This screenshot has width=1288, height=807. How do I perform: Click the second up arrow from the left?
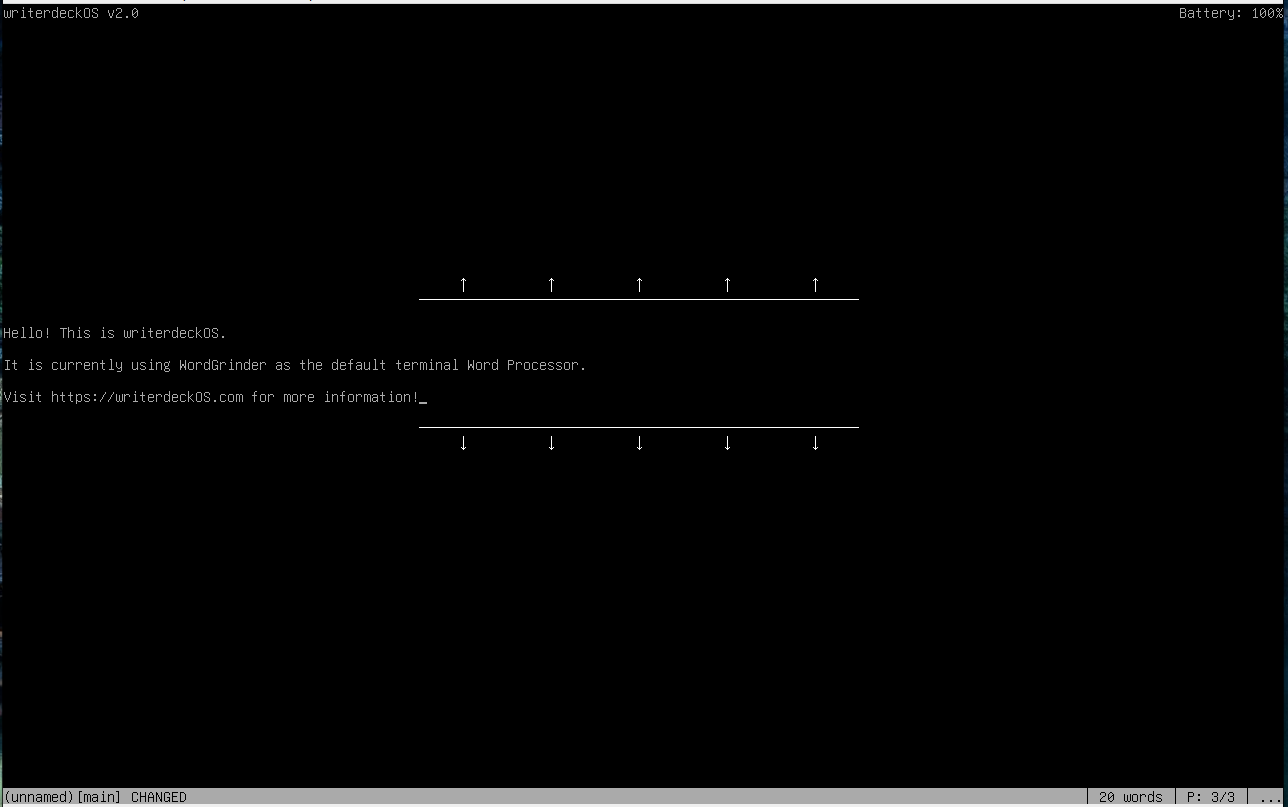(551, 285)
